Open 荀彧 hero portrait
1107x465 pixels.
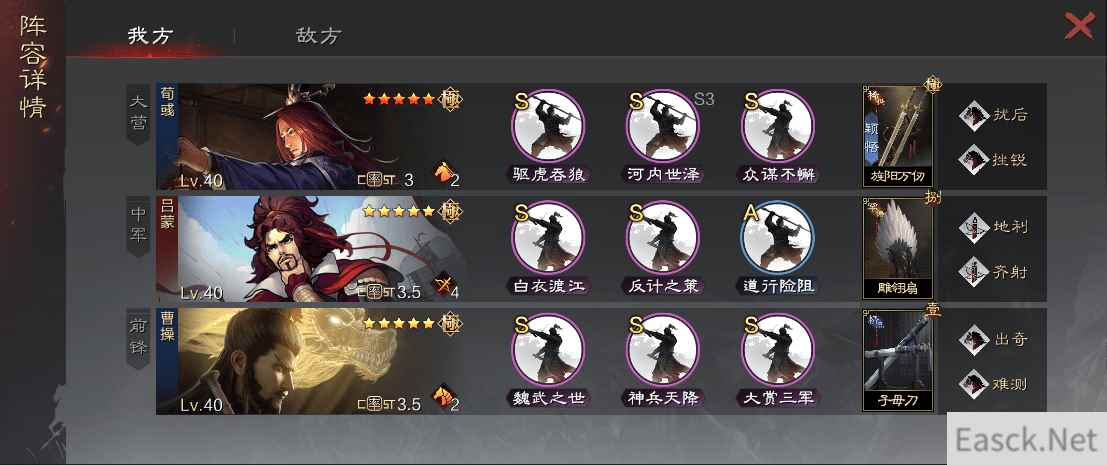[x=311, y=136]
